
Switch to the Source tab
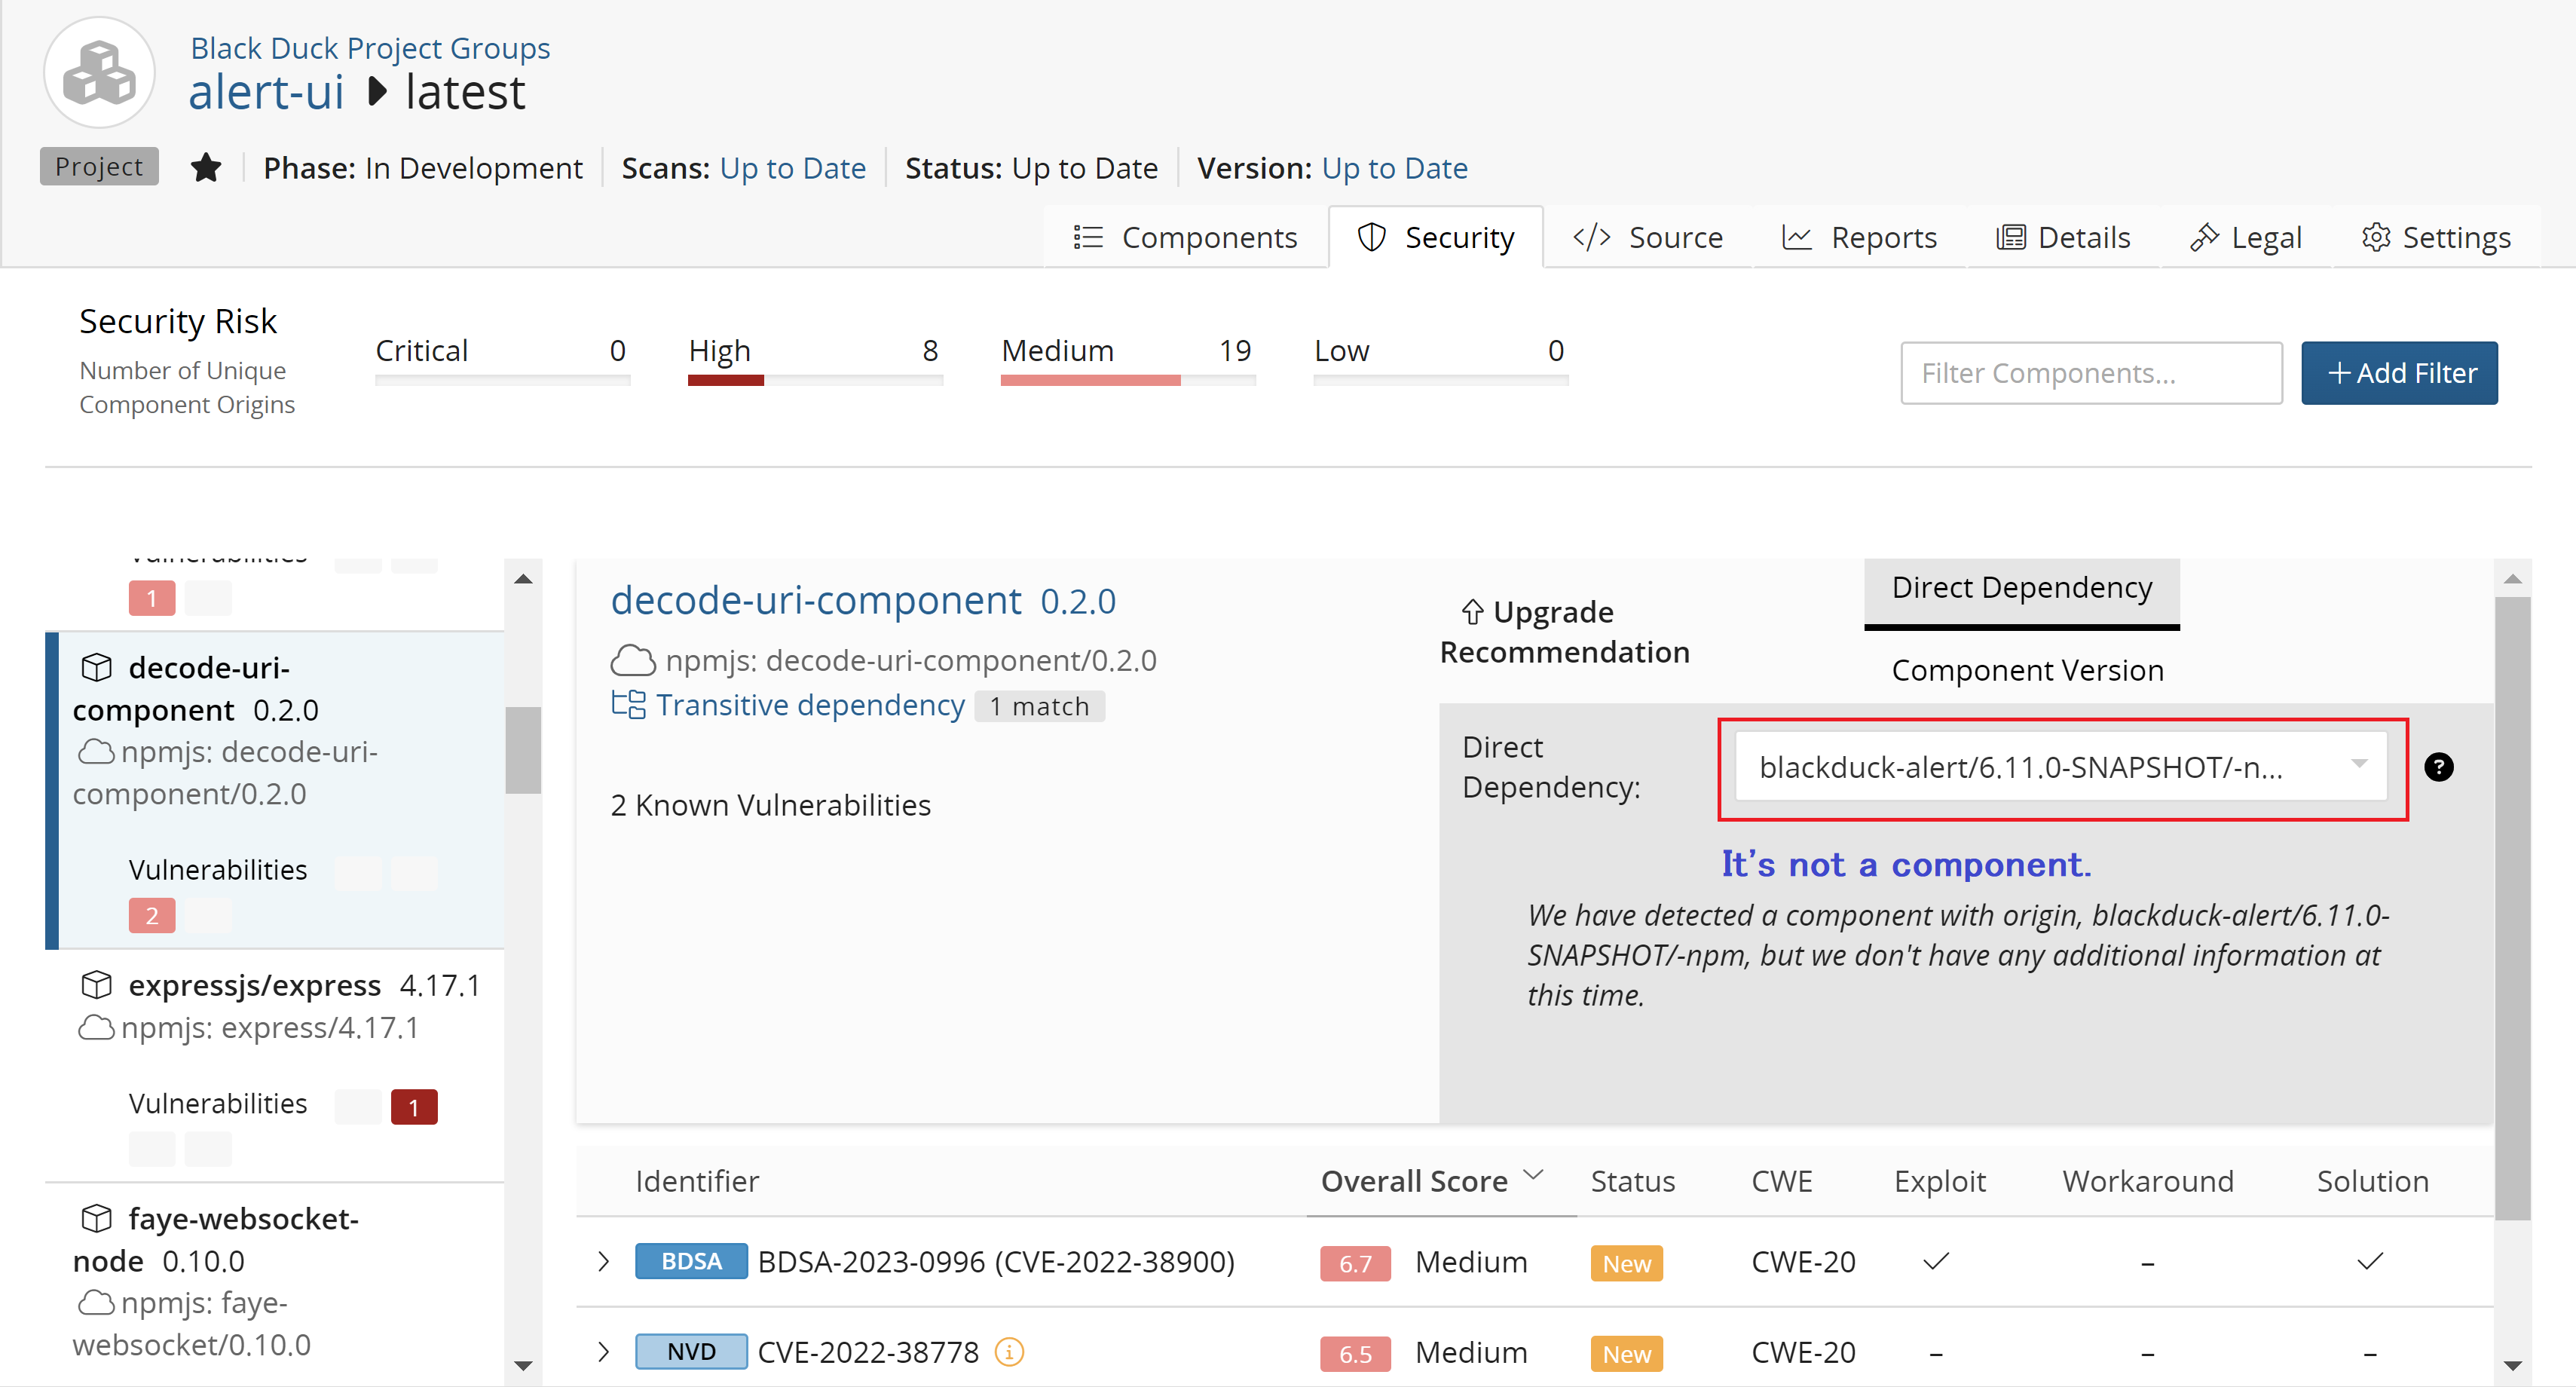click(x=1648, y=237)
